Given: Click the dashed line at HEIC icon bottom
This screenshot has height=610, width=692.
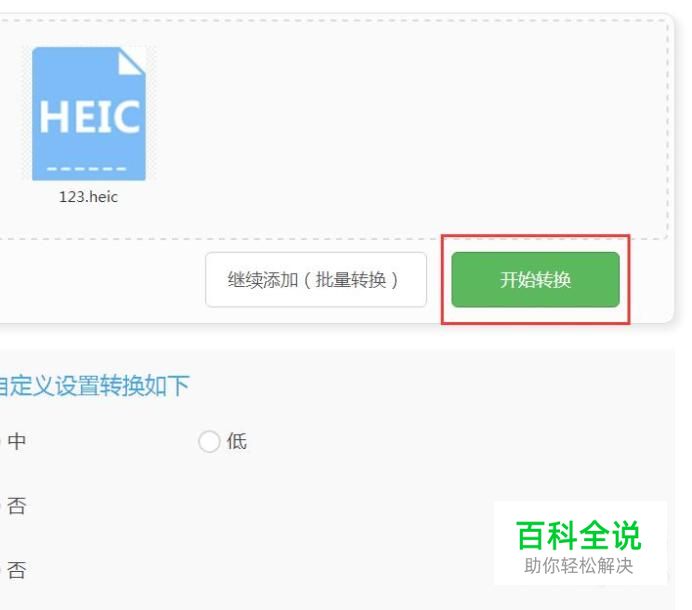Looking at the screenshot, I should tap(87, 169).
